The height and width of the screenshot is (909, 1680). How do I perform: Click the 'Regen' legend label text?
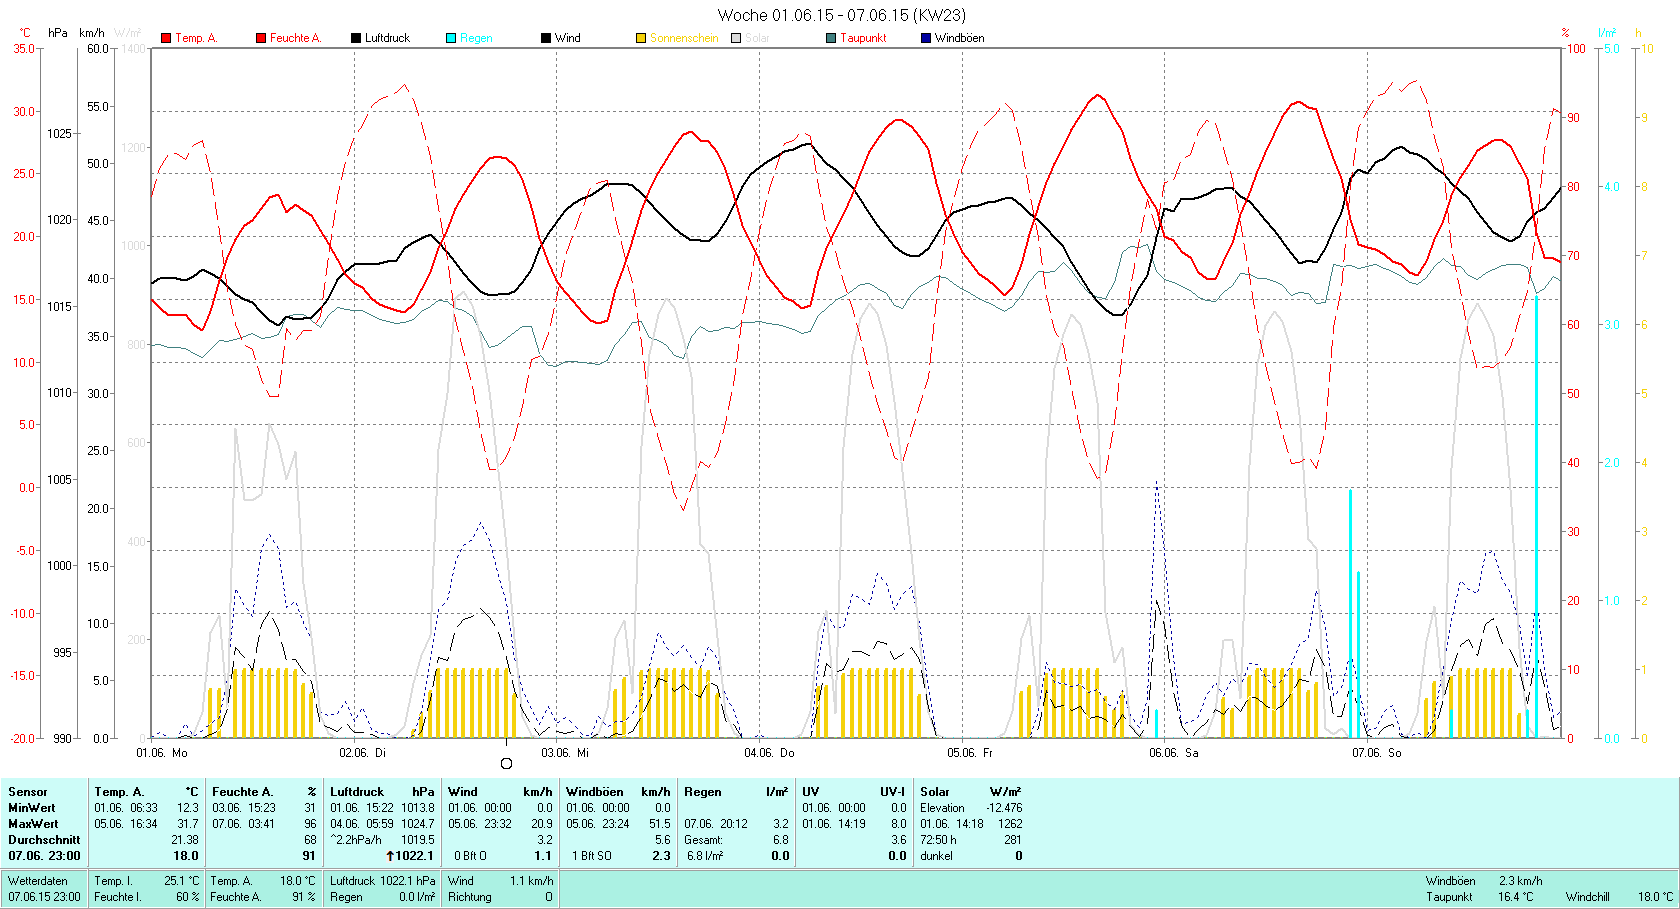pyautogui.click(x=476, y=38)
